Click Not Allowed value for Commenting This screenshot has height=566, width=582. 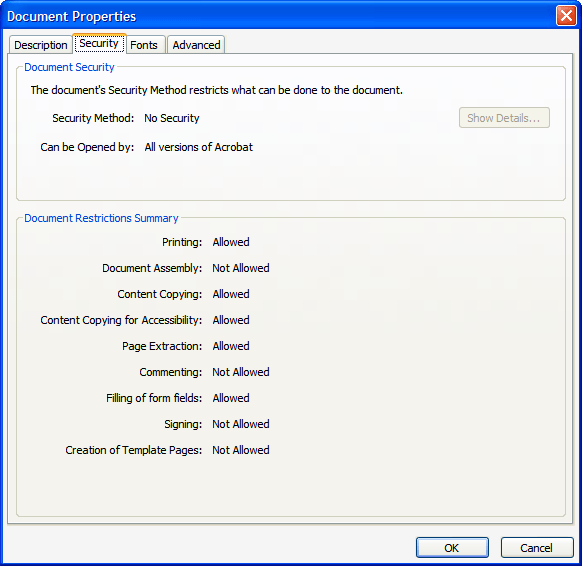(241, 372)
